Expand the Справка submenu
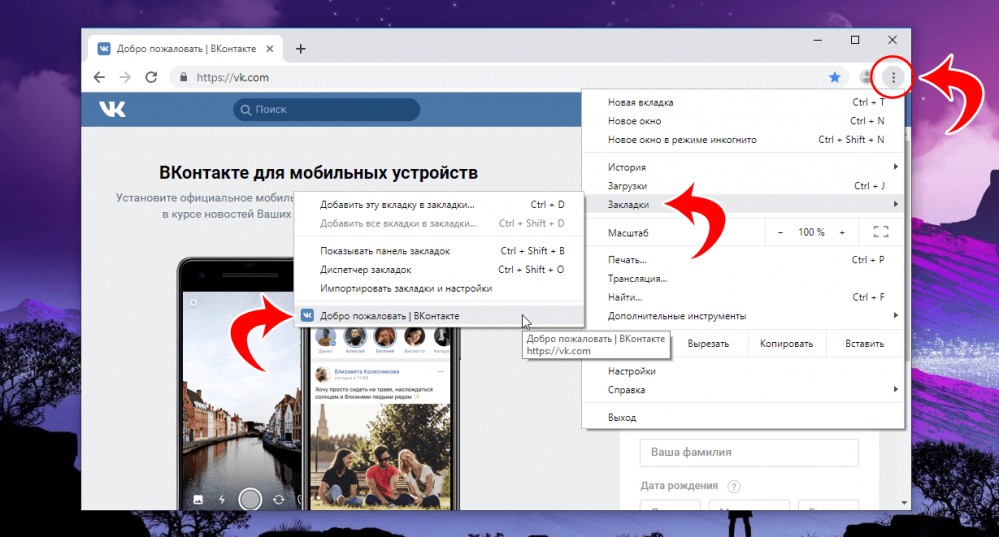999x537 pixels. point(743,390)
